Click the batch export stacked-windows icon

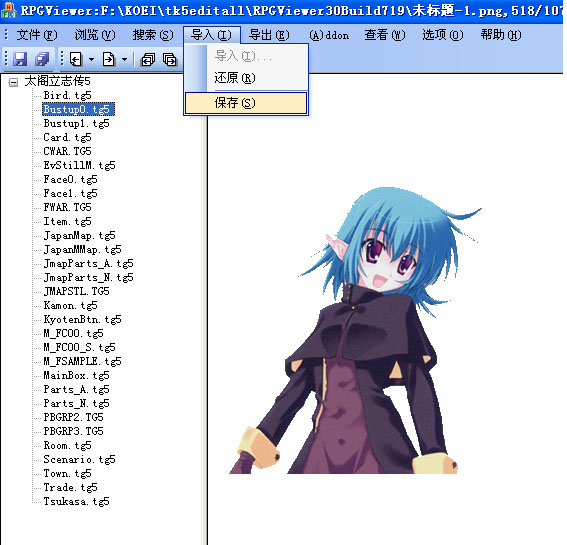170,59
